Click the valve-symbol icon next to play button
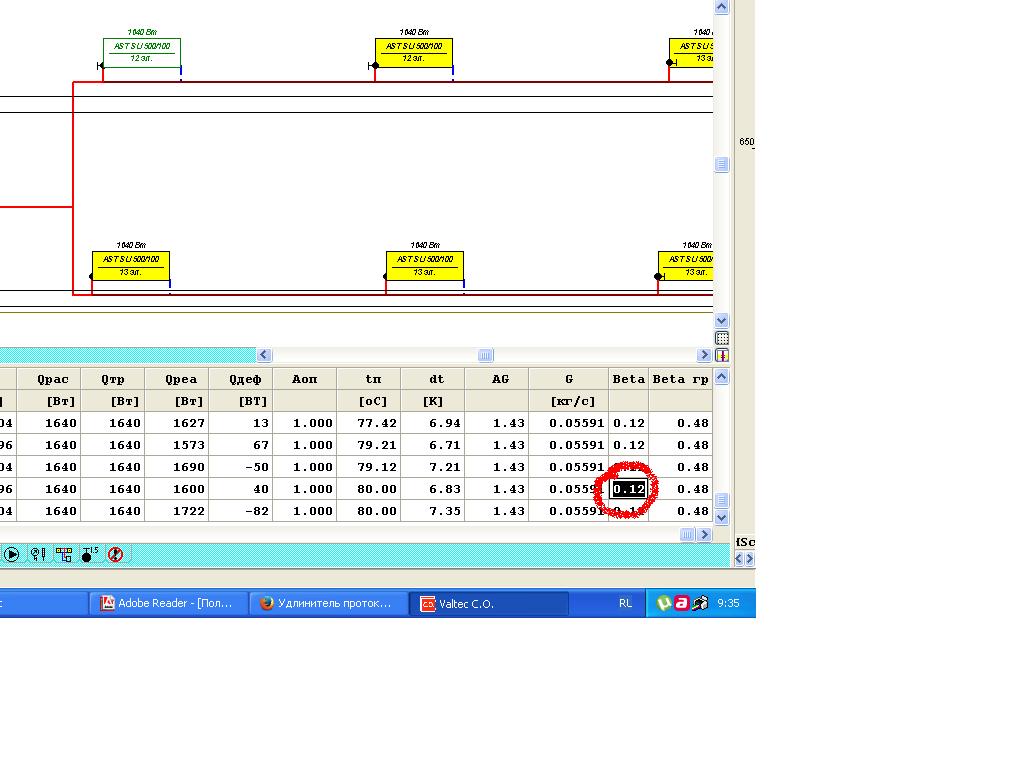Image resolution: width=1024 pixels, height=768 pixels. point(38,554)
